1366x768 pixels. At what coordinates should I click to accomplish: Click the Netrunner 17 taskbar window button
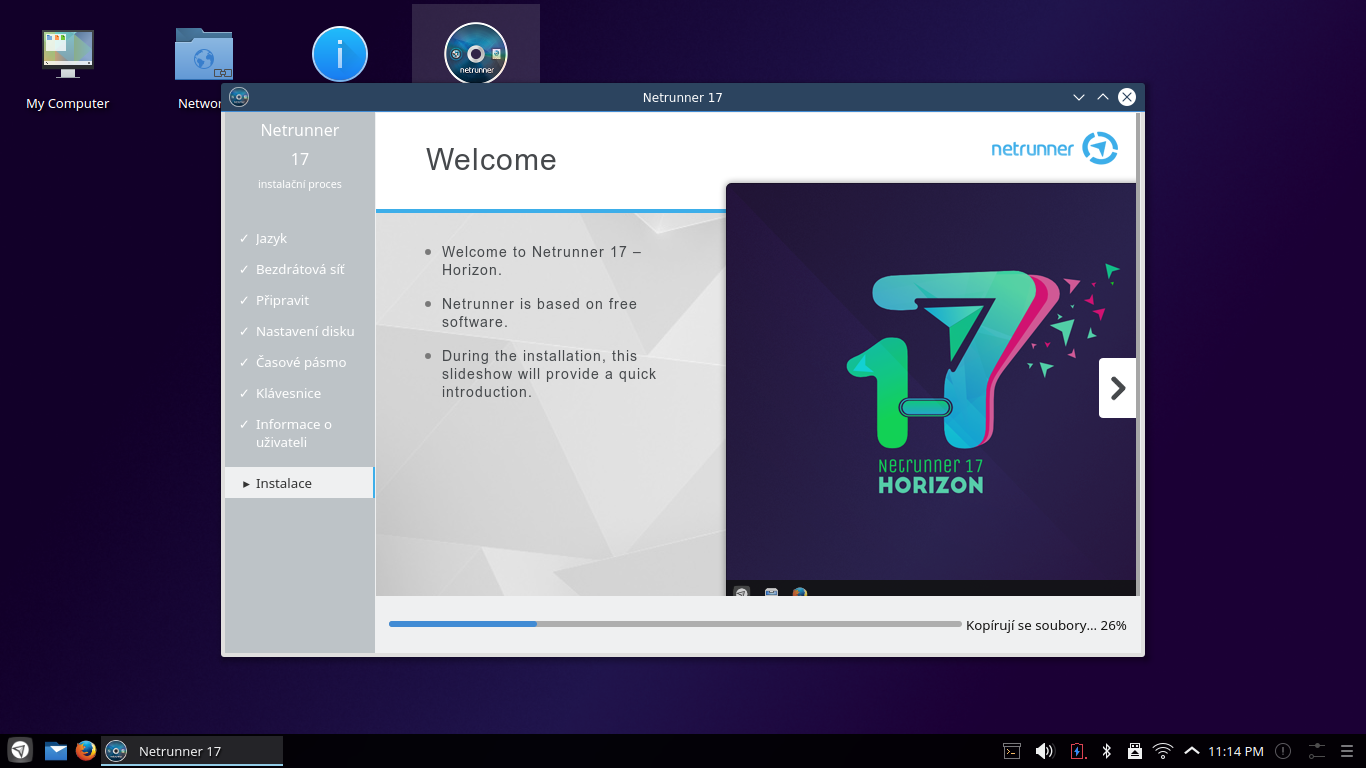pyautogui.click(x=192, y=751)
